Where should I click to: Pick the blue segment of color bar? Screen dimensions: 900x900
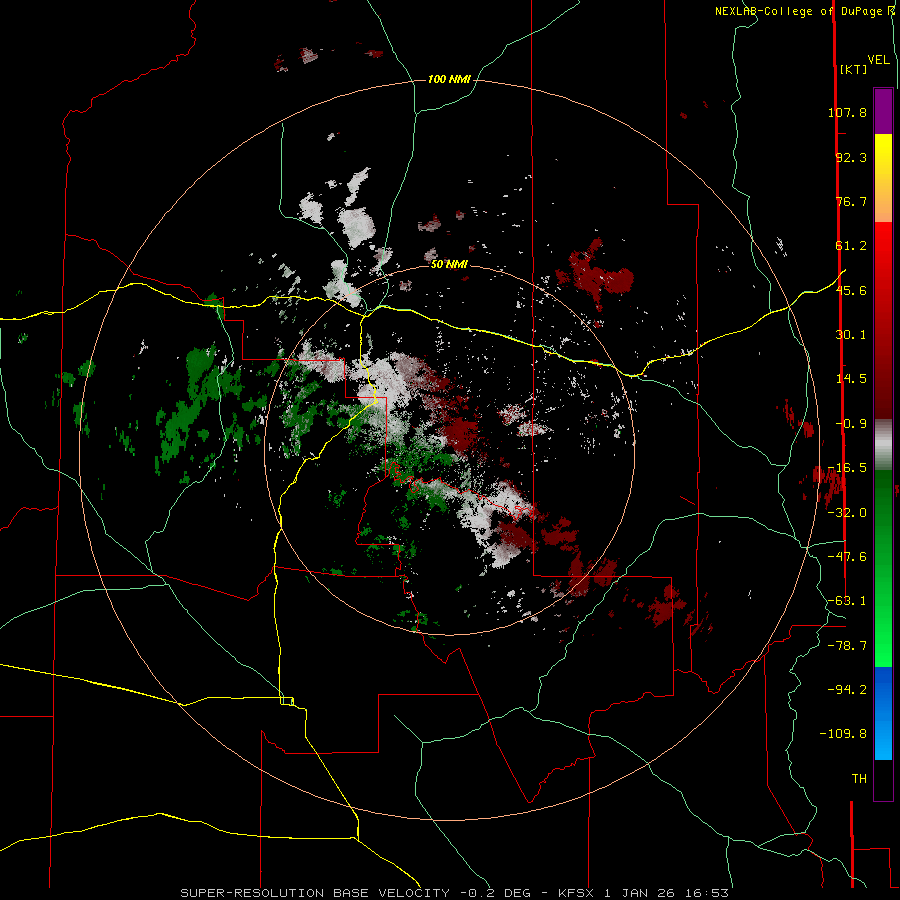[883, 713]
